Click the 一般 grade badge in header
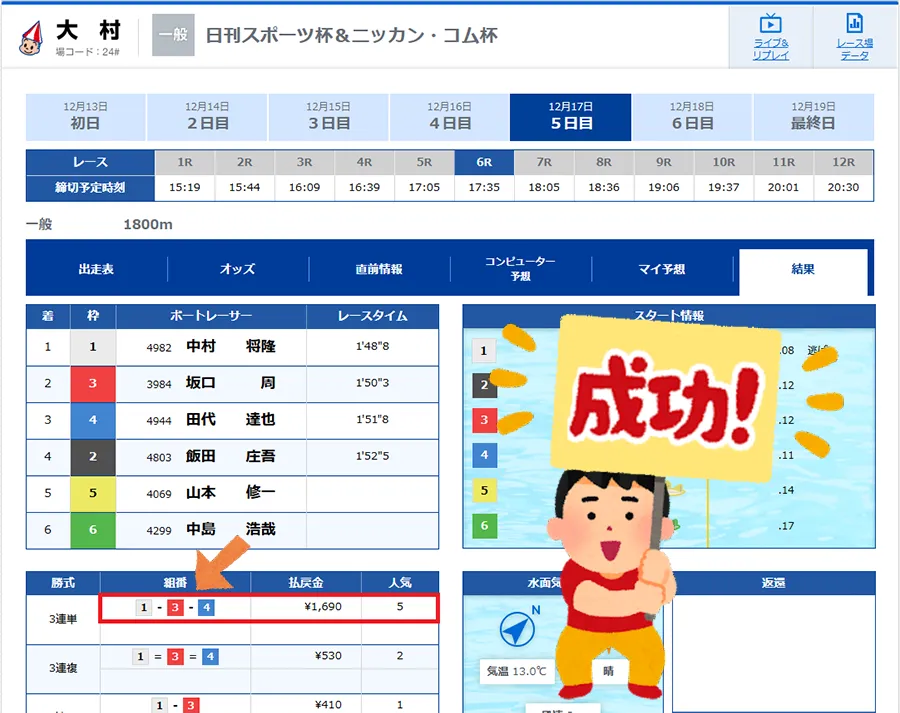900x713 pixels. point(172,35)
